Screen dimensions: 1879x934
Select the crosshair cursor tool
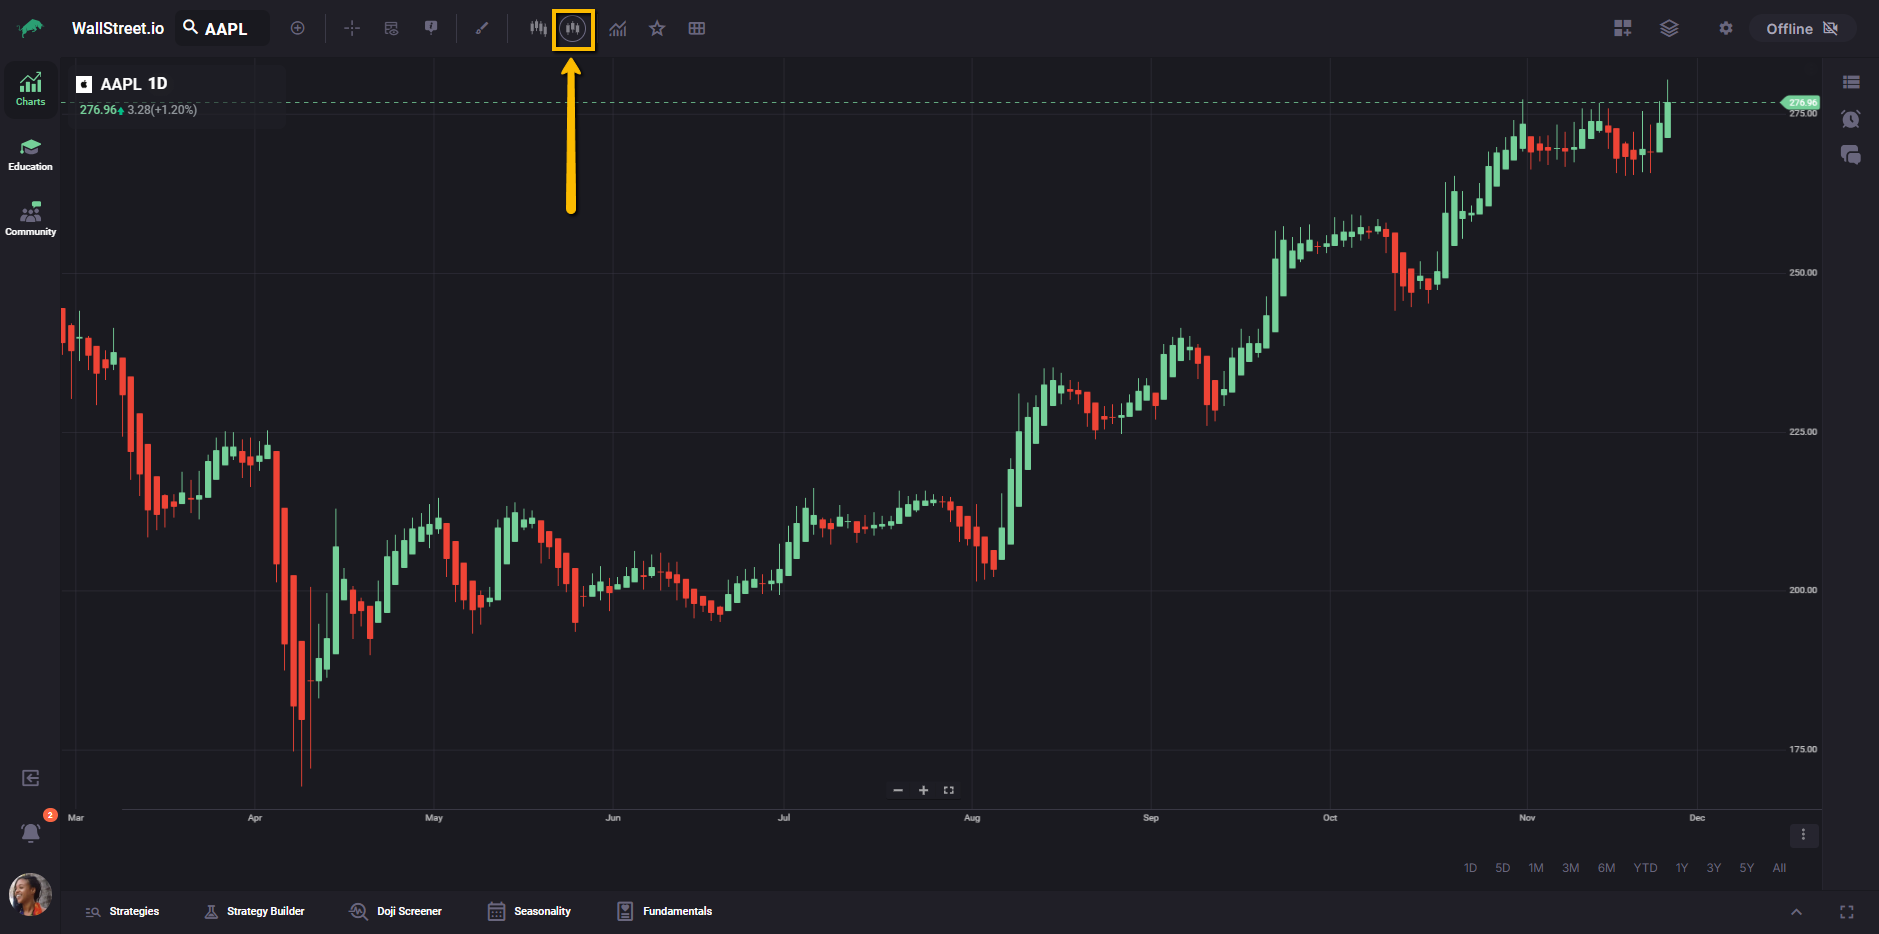pyautogui.click(x=352, y=29)
